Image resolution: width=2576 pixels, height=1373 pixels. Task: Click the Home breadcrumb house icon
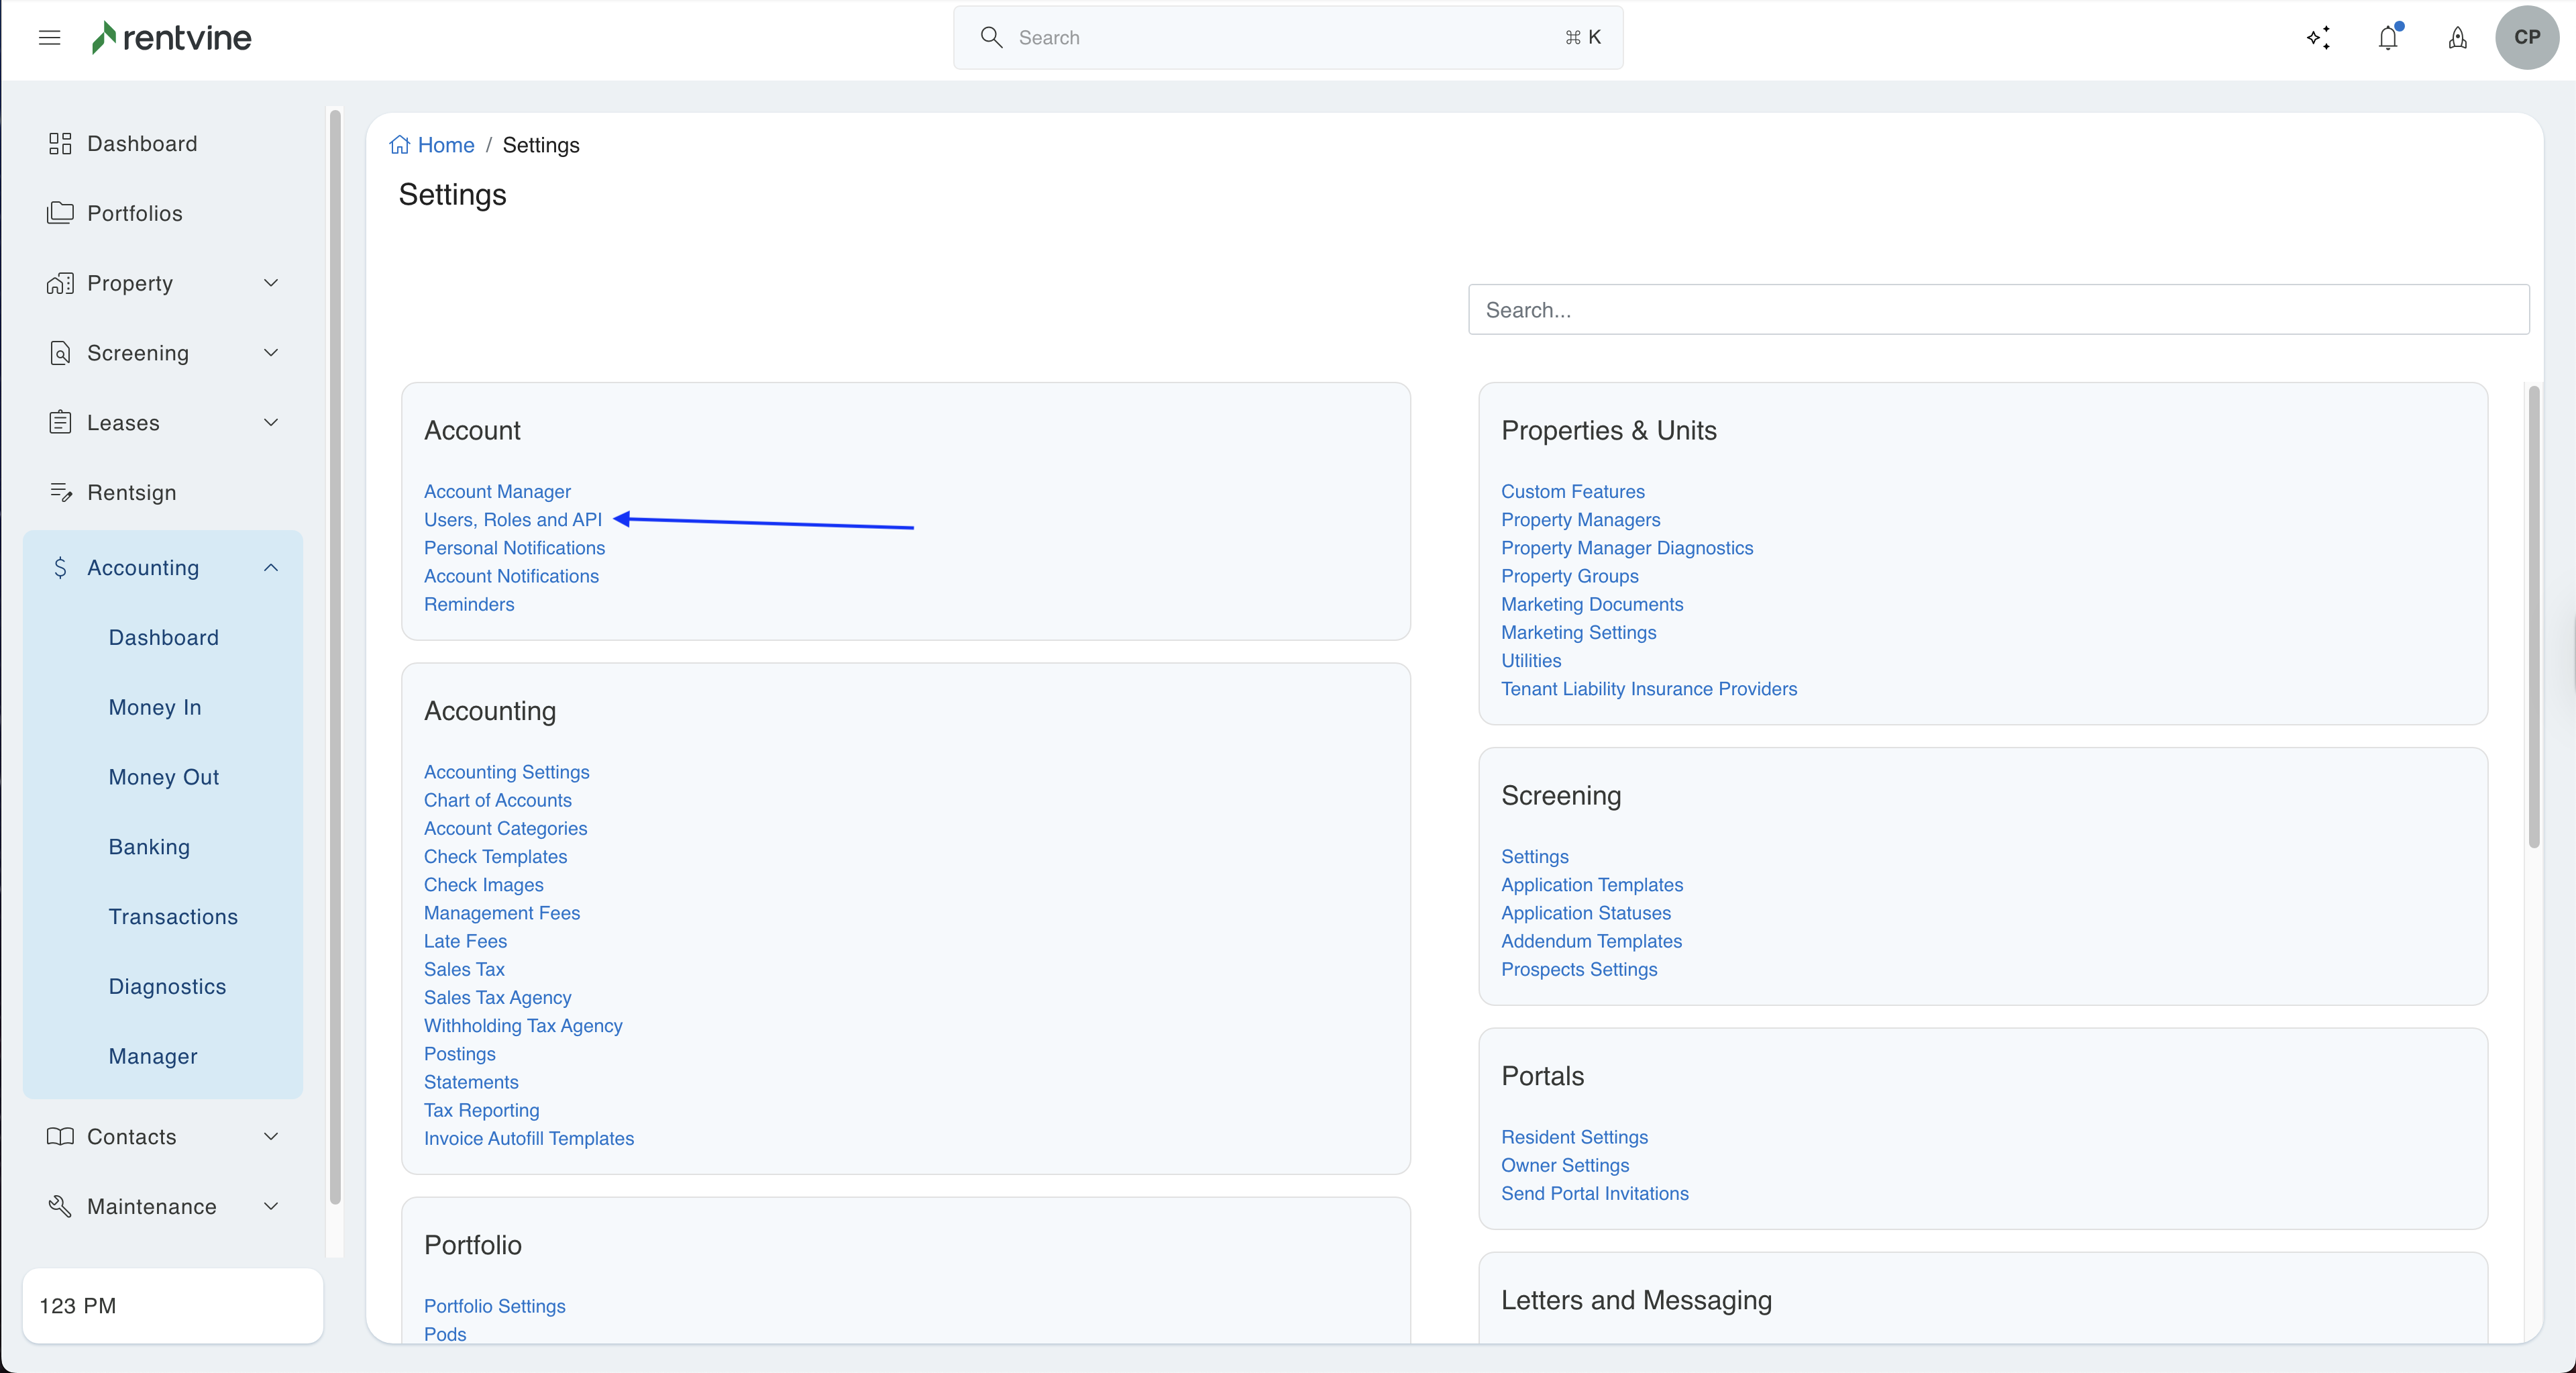coord(399,145)
